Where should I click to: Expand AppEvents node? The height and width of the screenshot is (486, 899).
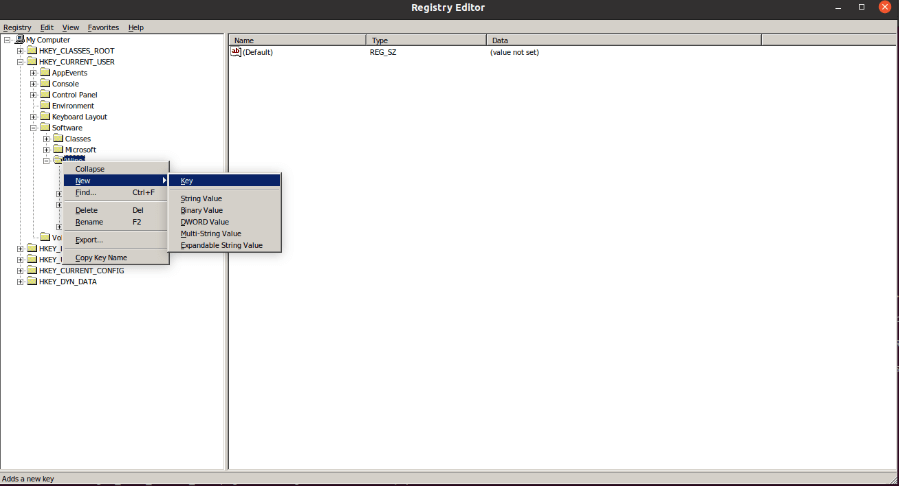point(33,73)
